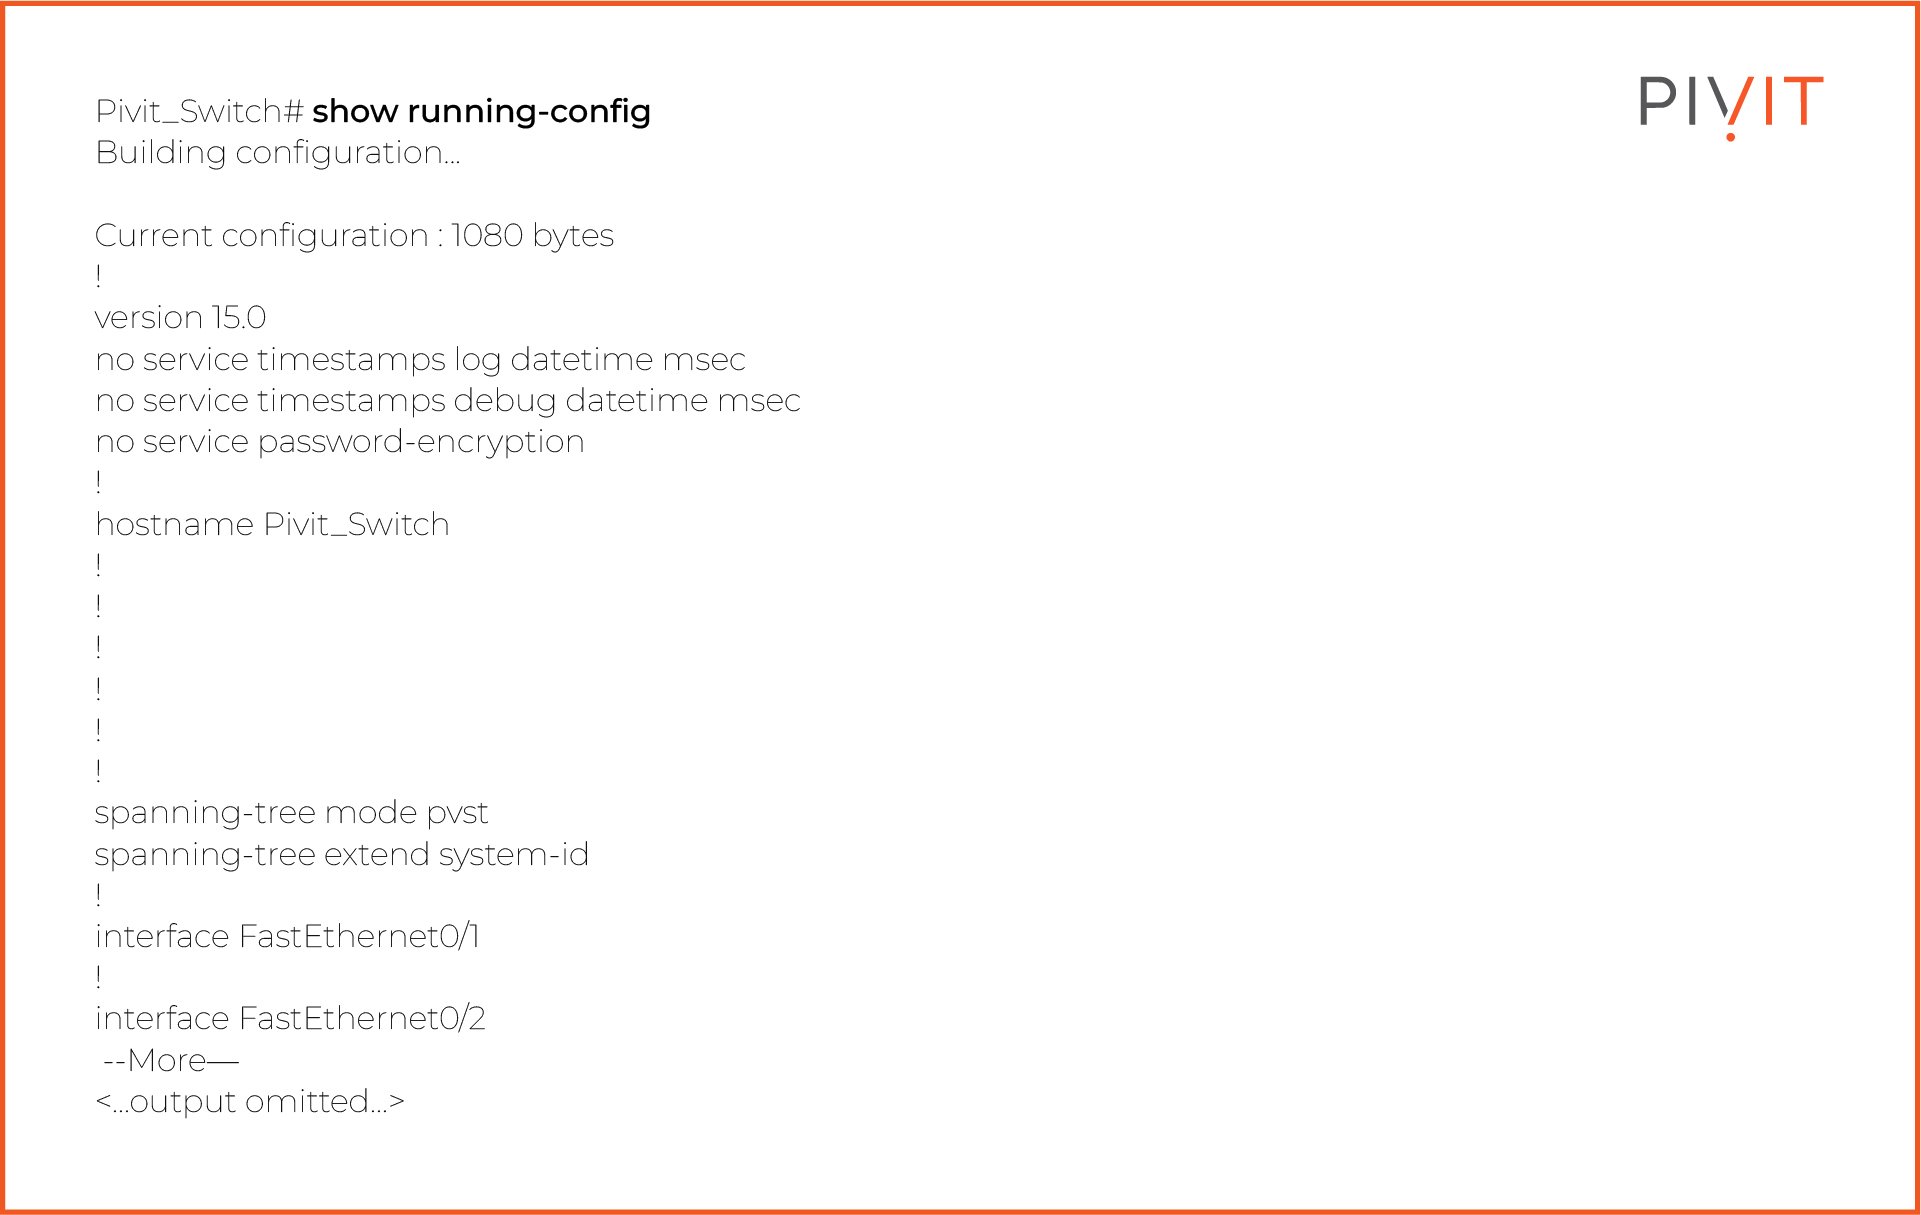Click the exclamation mark above version 15.0
Viewport: 1921px width, 1215px height.
pos(98,277)
